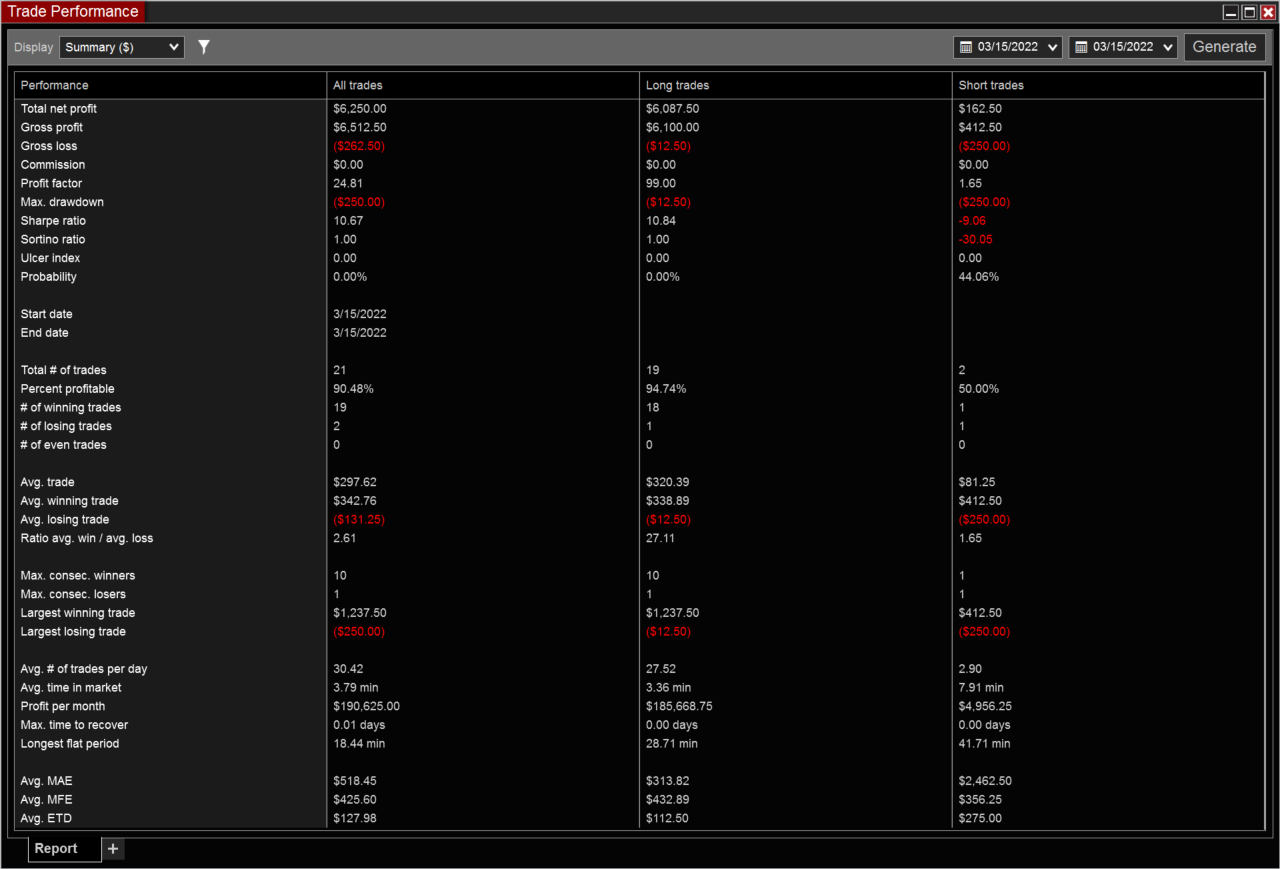Close the Trade Performance window
Screen dimensions: 1280x869
[x=1267, y=12]
